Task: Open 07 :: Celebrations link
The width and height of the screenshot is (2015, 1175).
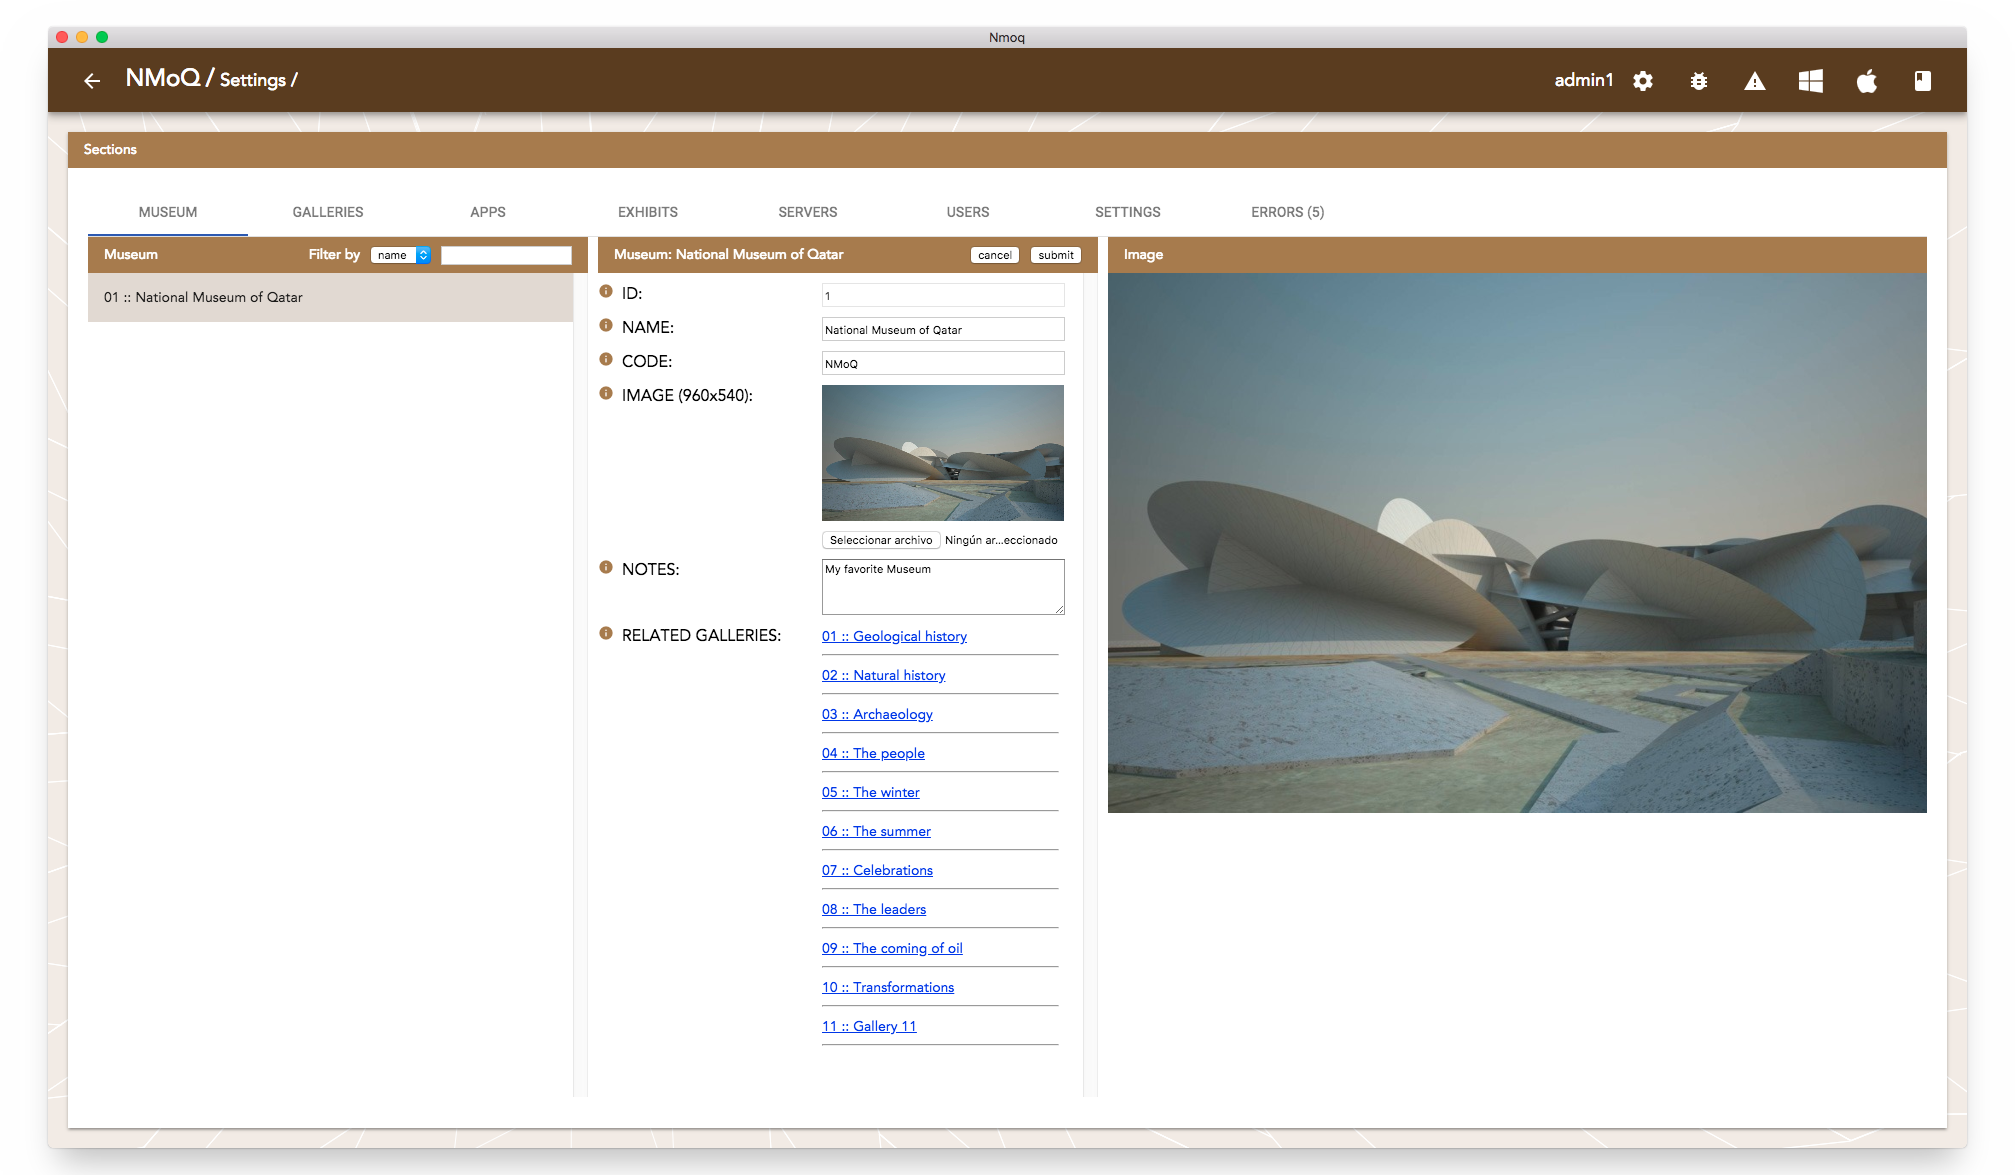Action: [877, 870]
